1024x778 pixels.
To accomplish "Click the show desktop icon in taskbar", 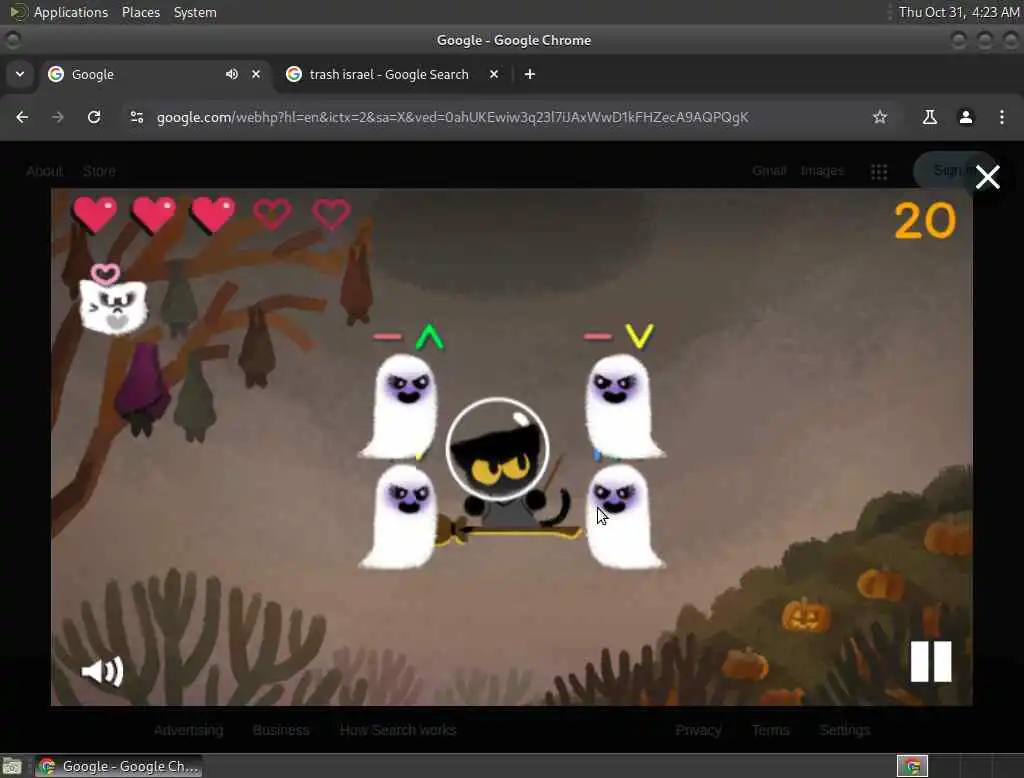I will (12, 766).
